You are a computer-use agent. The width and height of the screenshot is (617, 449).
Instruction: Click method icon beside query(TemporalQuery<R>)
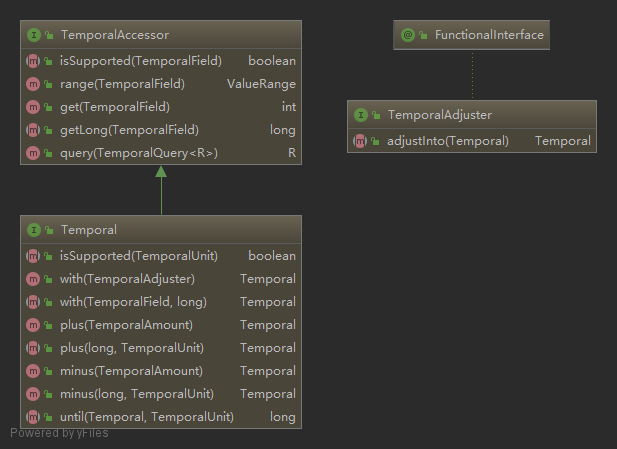[x=33, y=153]
